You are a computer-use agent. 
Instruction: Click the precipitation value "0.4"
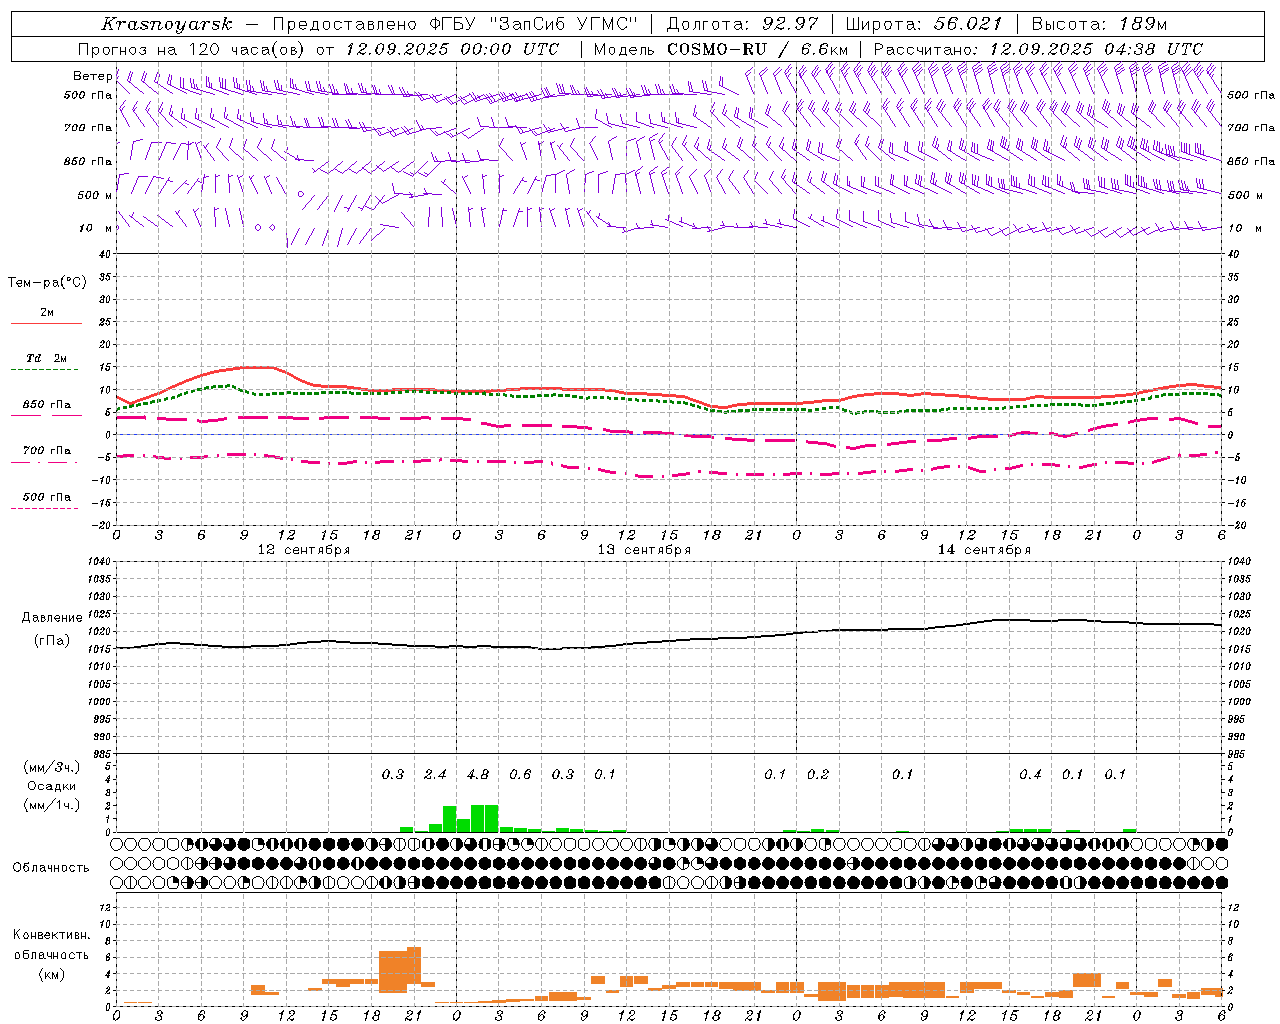1030,774
